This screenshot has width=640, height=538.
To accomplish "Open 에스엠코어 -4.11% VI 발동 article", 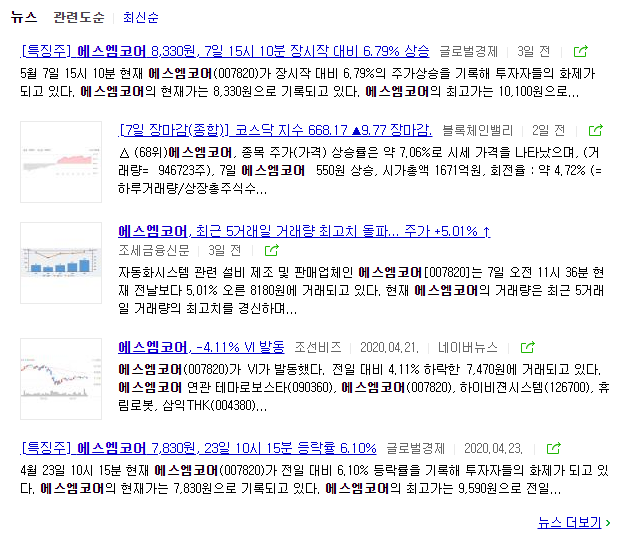I will click(x=201, y=347).
